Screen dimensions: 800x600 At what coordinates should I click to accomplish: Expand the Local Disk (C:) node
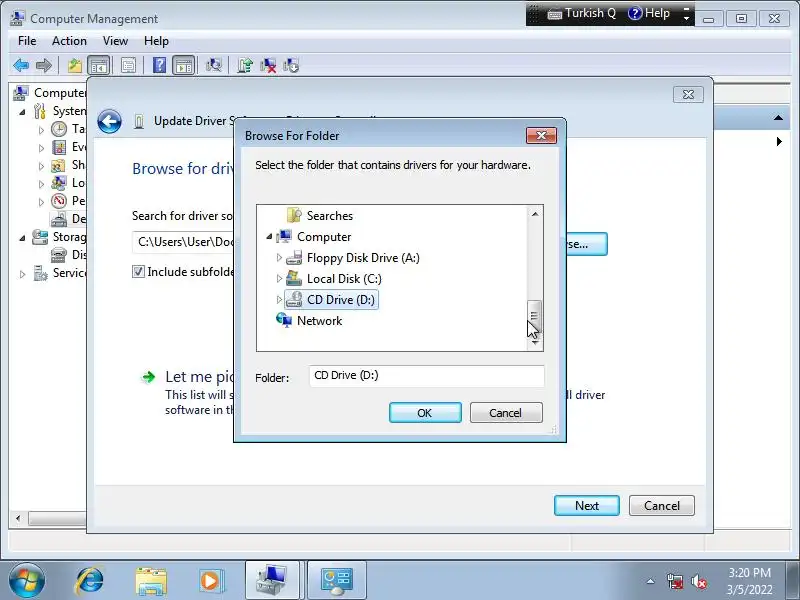pos(279,279)
